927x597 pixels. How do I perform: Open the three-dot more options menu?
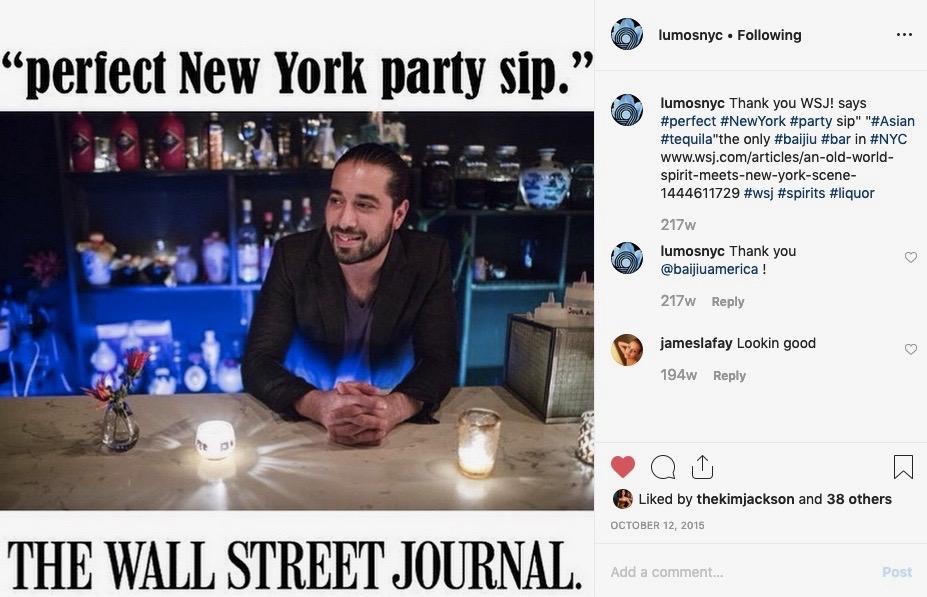coord(904,35)
